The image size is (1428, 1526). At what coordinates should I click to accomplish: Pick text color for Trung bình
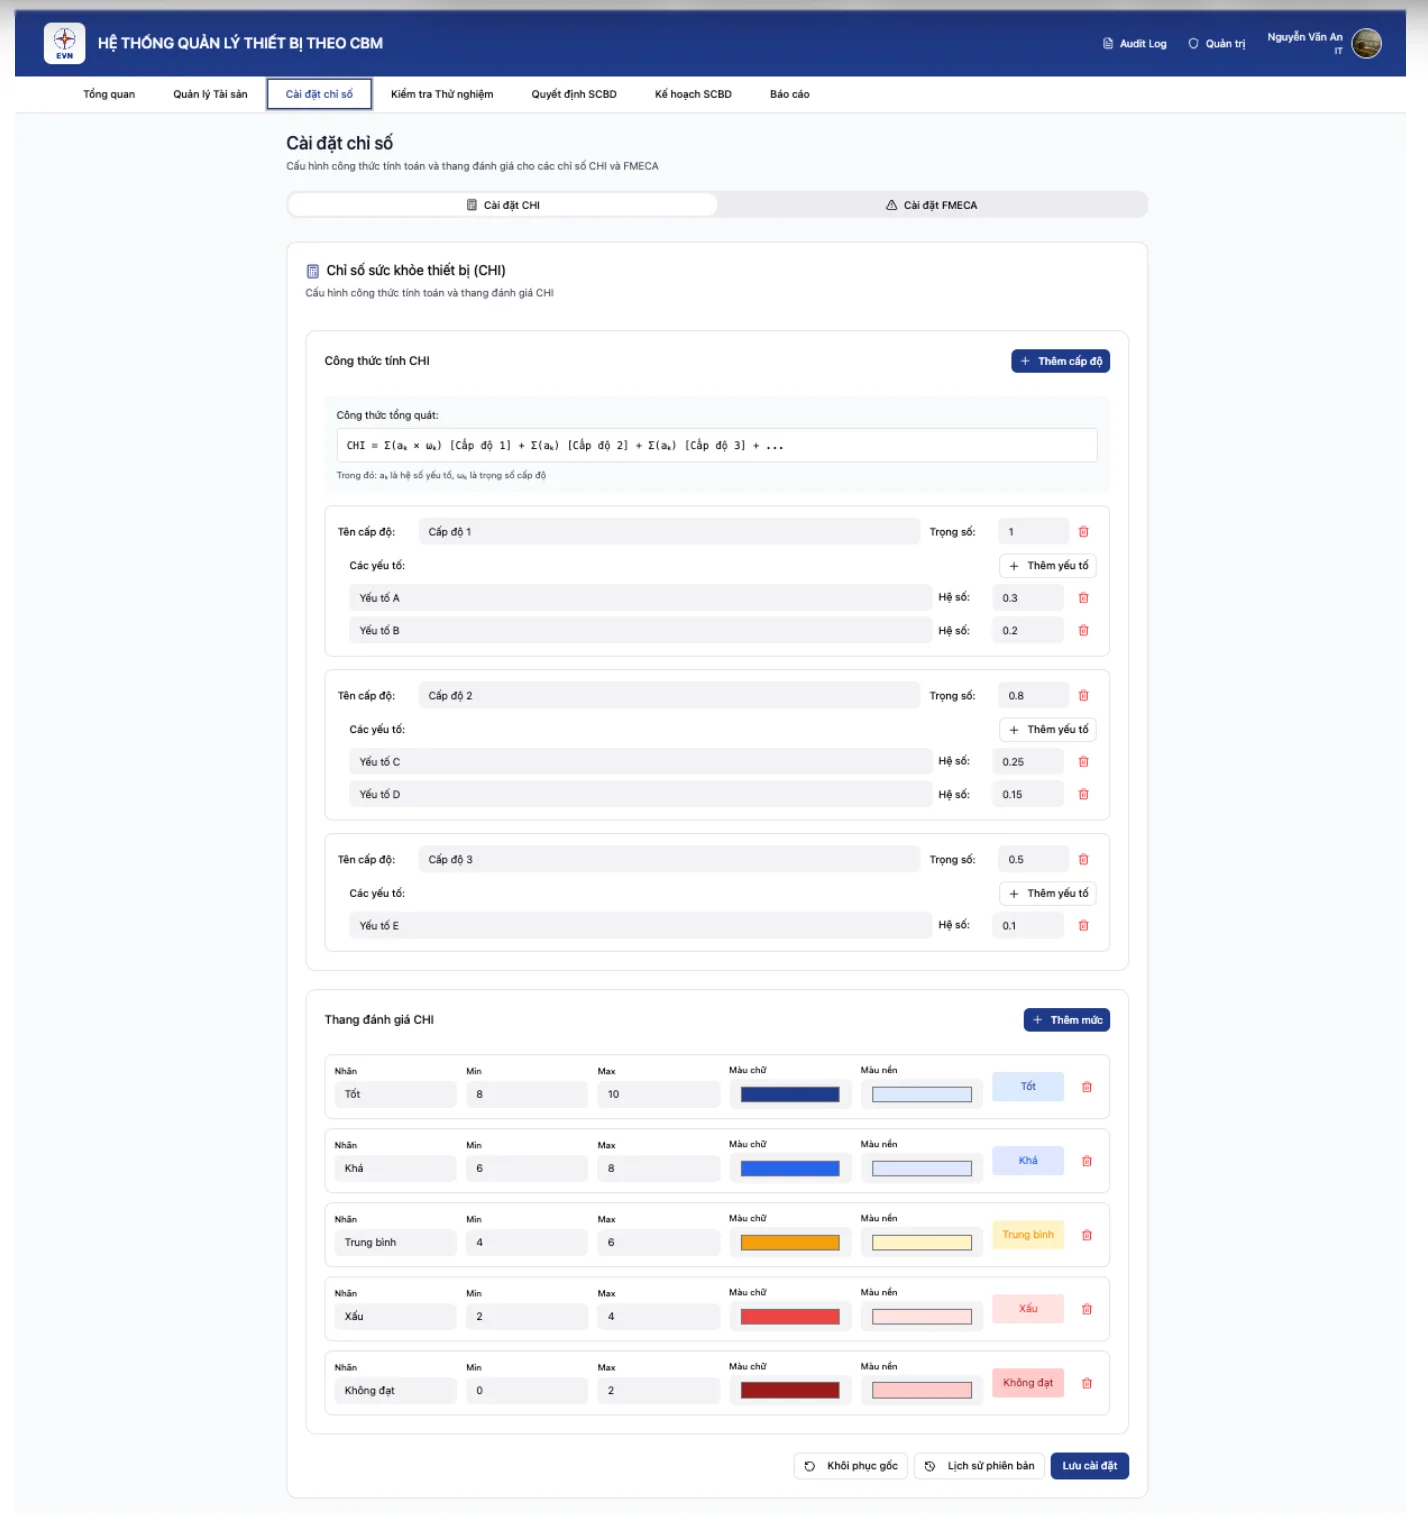coord(790,1243)
